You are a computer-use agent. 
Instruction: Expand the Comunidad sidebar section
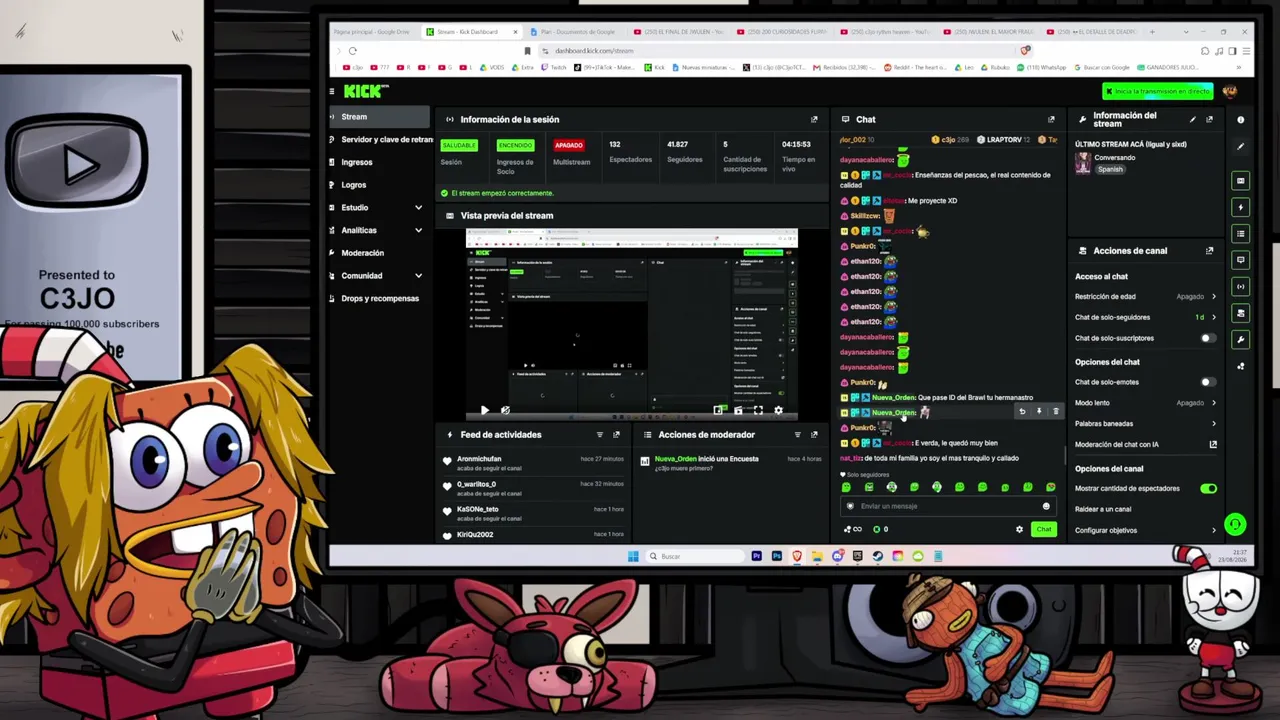click(418, 276)
